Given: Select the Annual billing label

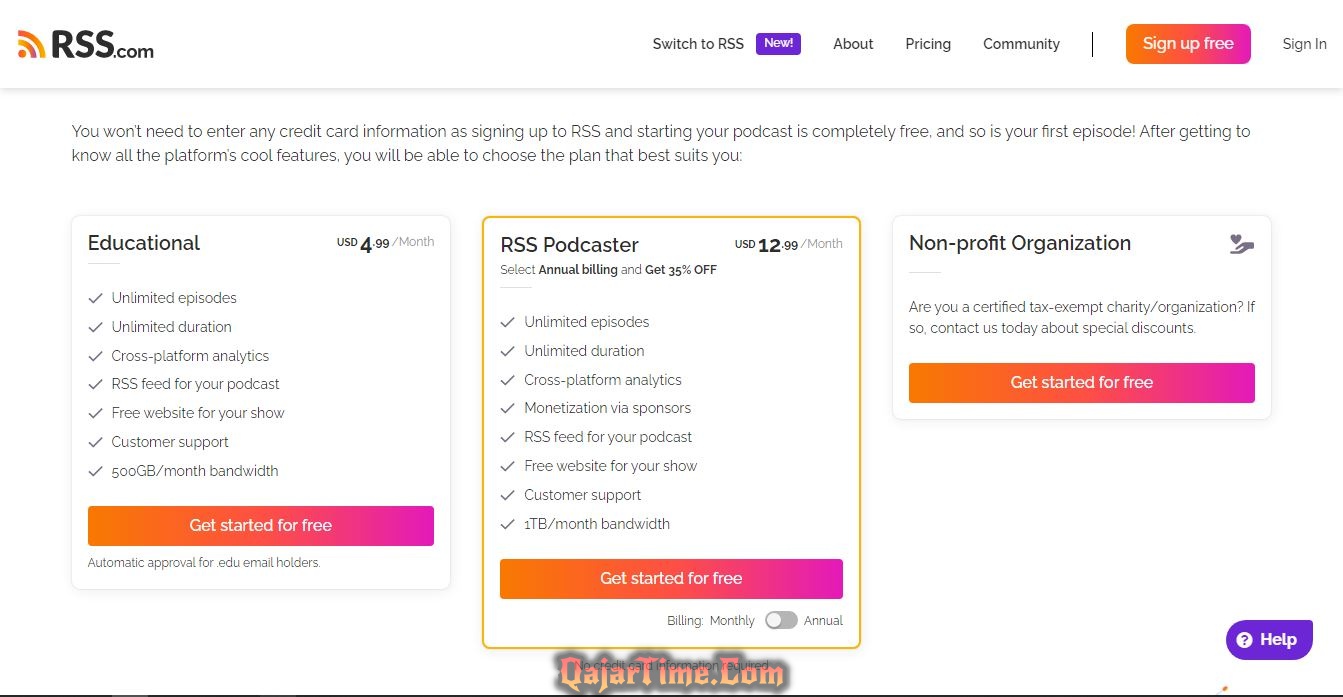Looking at the screenshot, I should point(823,621).
